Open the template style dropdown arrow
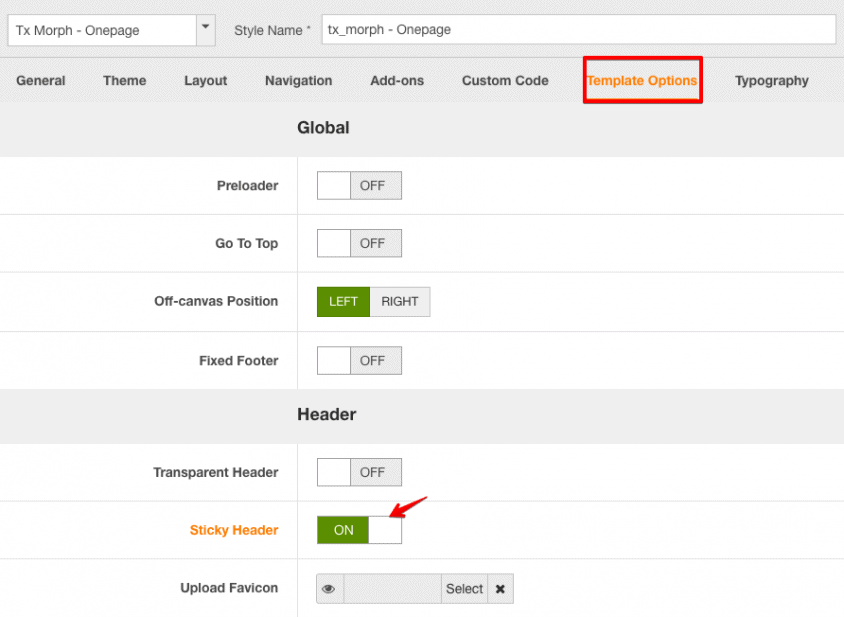Viewport: 844px width, 617px height. pos(206,30)
